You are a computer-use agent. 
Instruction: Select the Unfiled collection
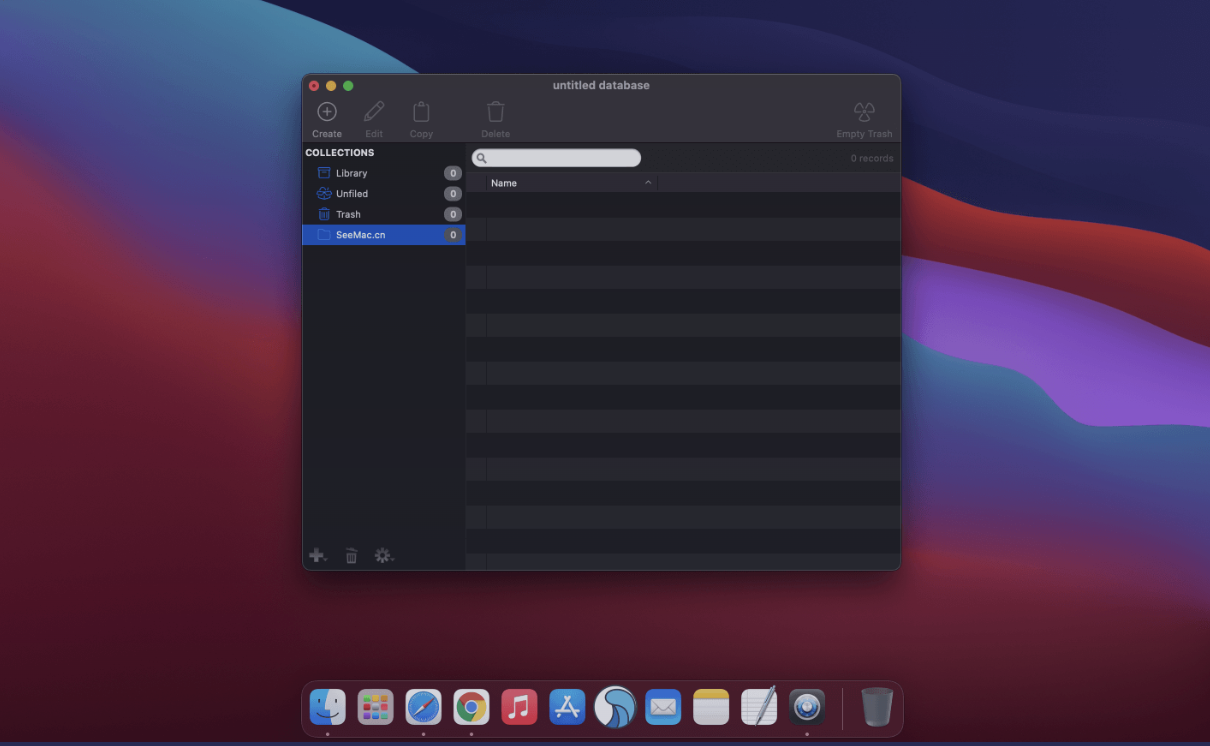click(353, 193)
